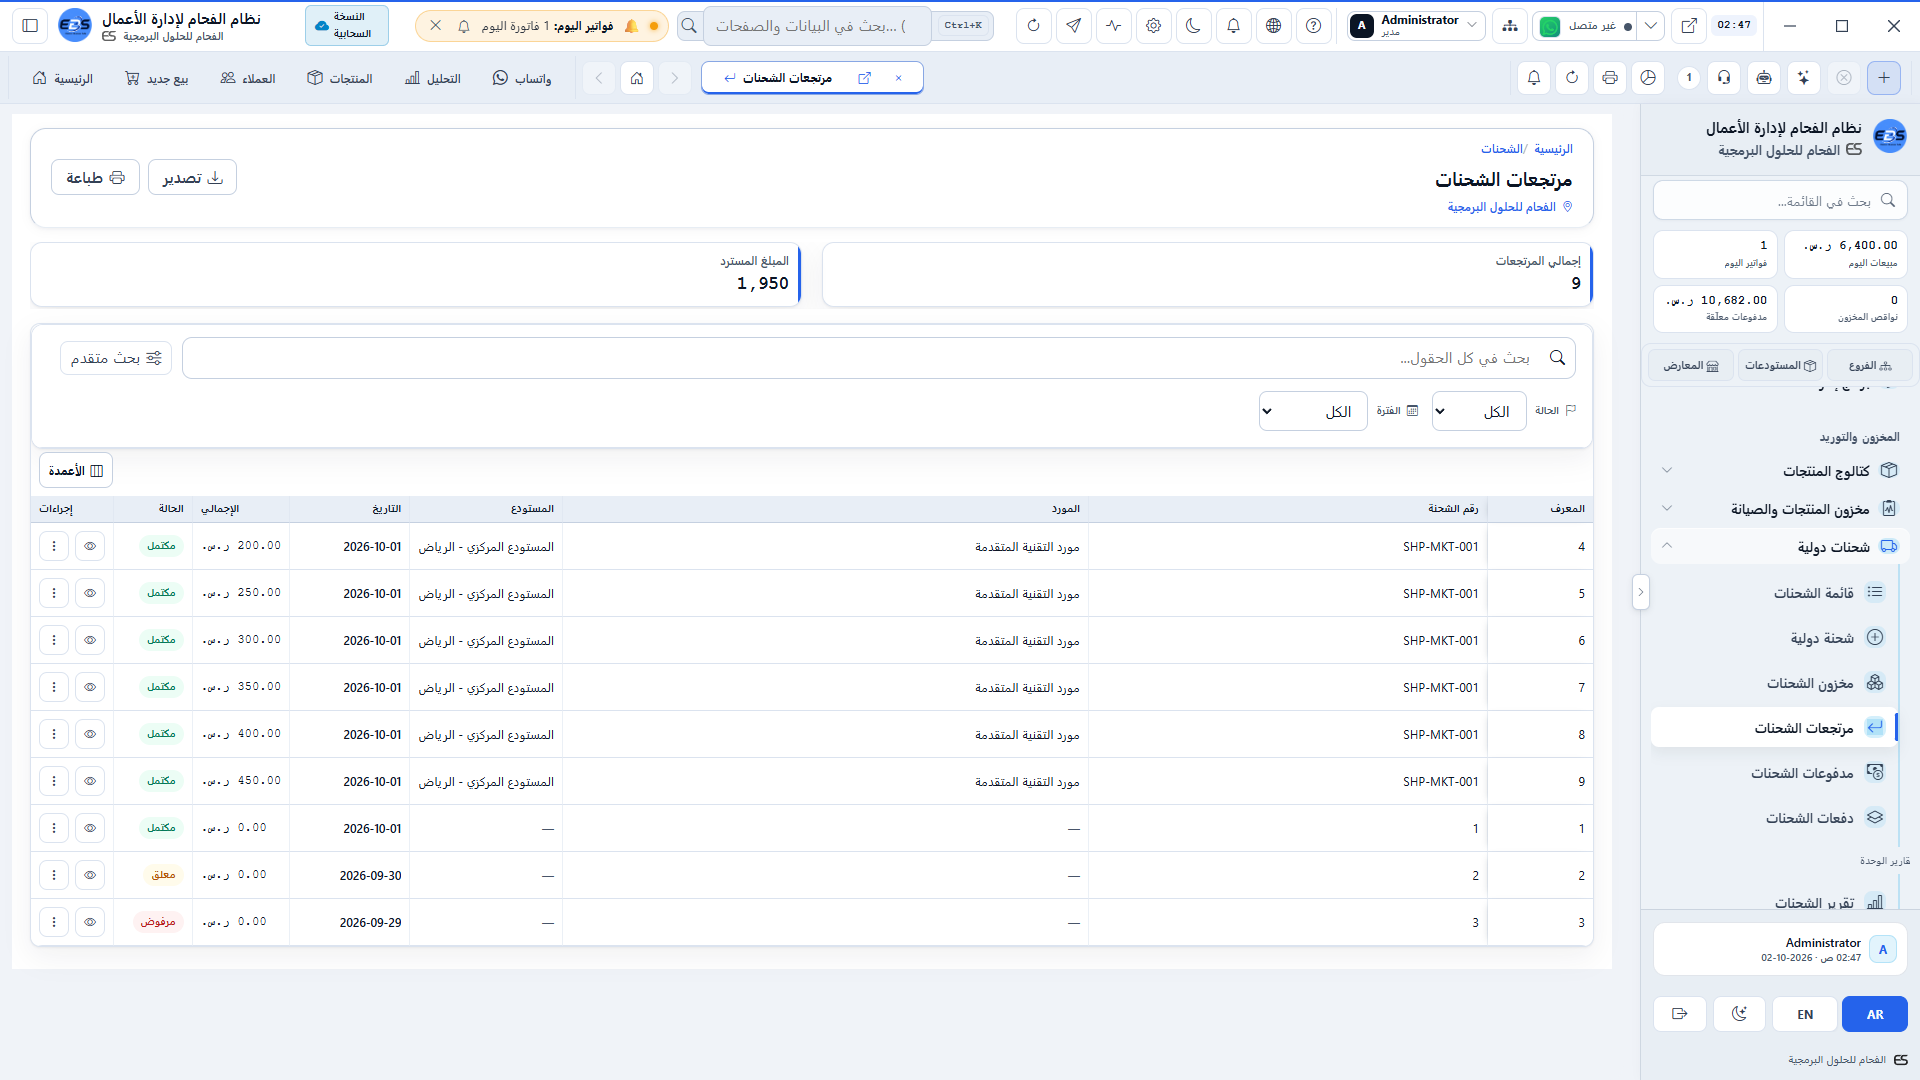Viewport: 1920px width, 1080px height.
Task: Click the sparkle AI assistant icon
Action: (1803, 78)
